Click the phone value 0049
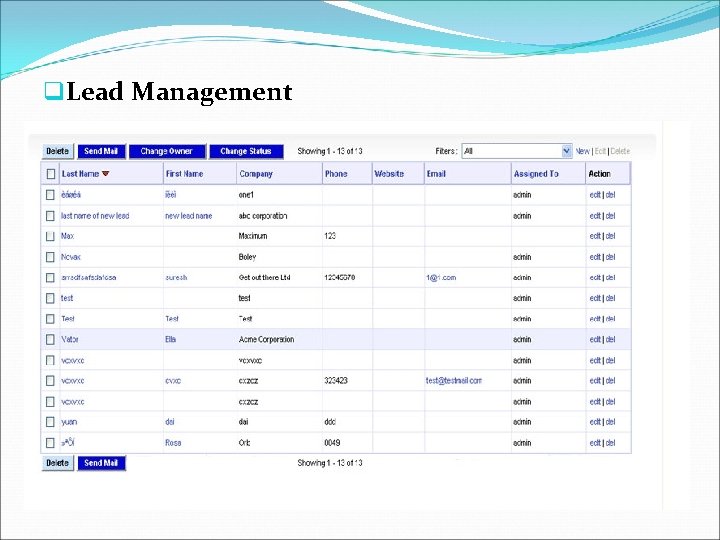 tap(332, 443)
